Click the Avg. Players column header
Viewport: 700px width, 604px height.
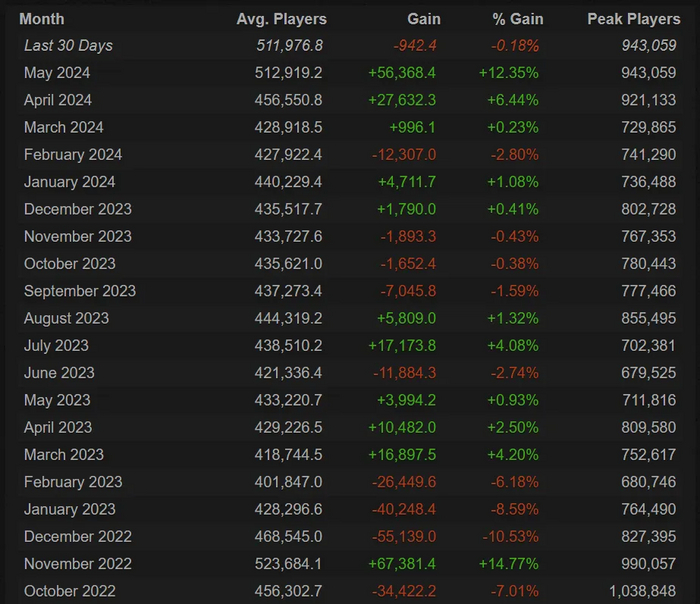(281, 19)
